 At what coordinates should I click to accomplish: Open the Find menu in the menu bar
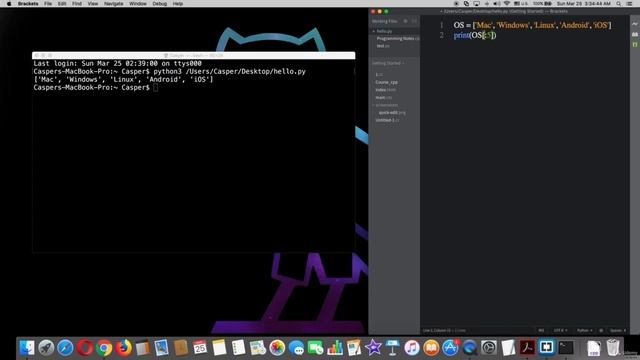pyautogui.click(x=77, y=4)
